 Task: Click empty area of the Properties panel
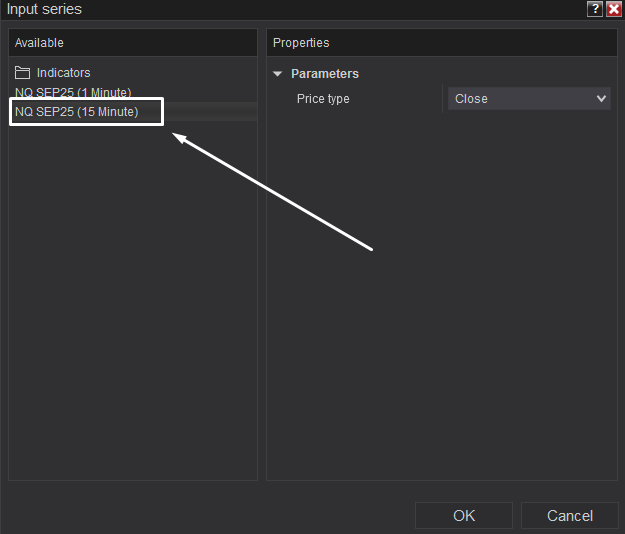(x=442, y=297)
